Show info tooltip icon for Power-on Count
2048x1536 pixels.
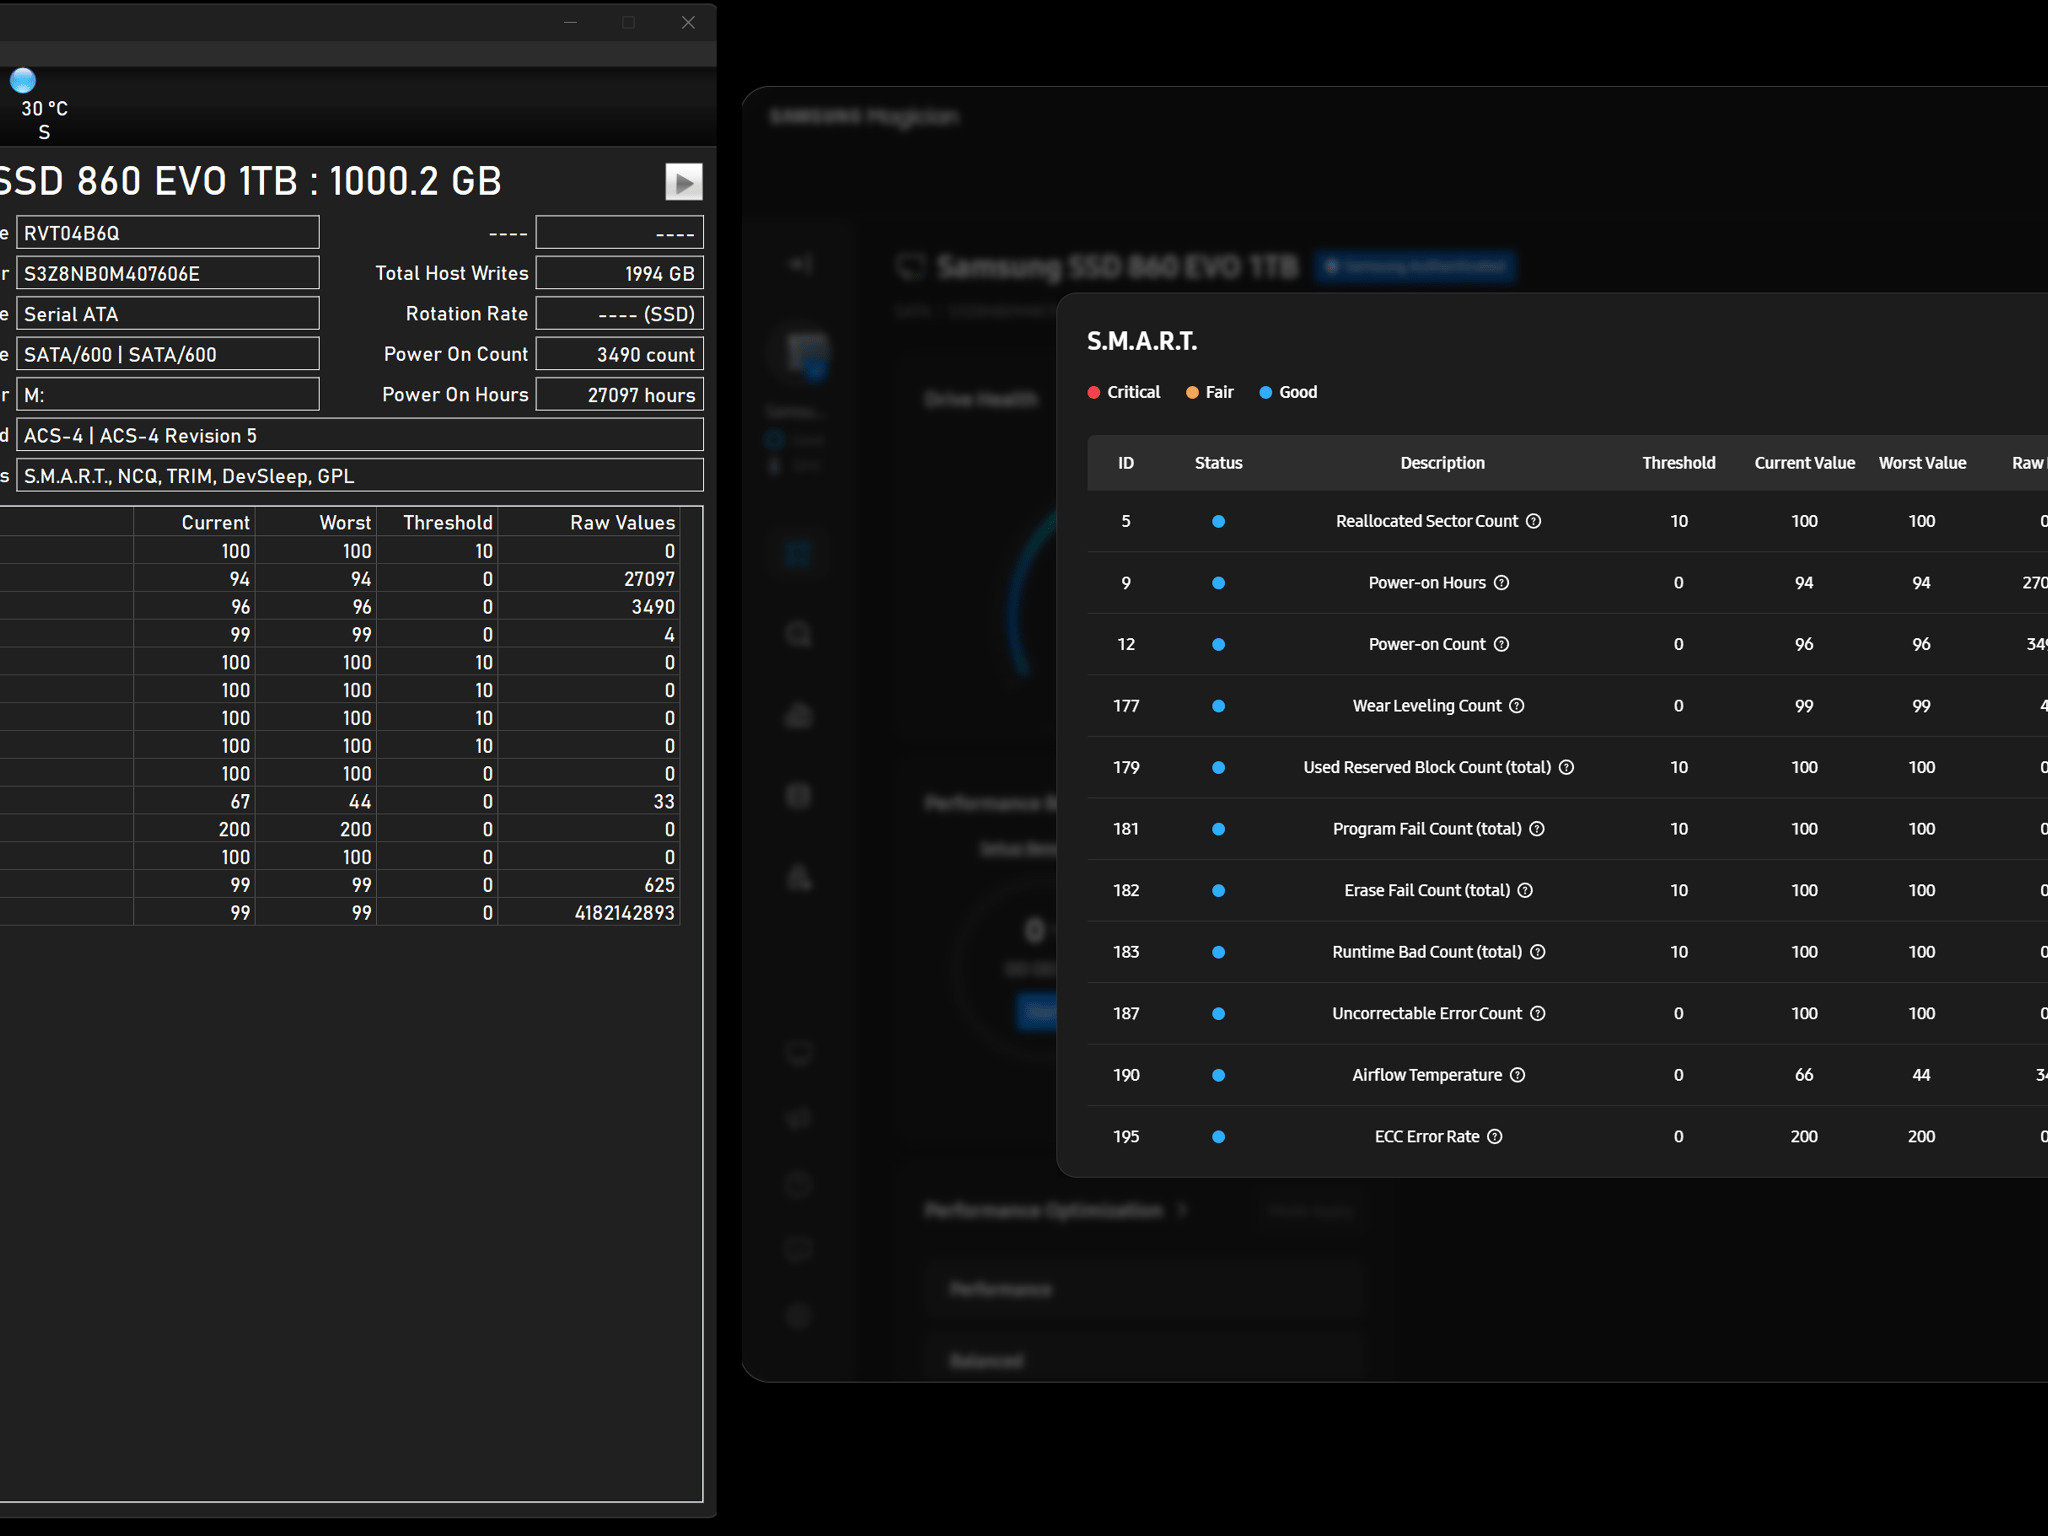pos(1501,644)
